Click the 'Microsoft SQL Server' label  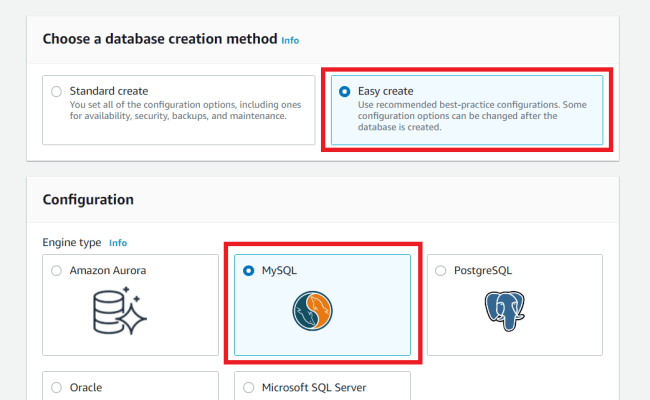(x=314, y=387)
